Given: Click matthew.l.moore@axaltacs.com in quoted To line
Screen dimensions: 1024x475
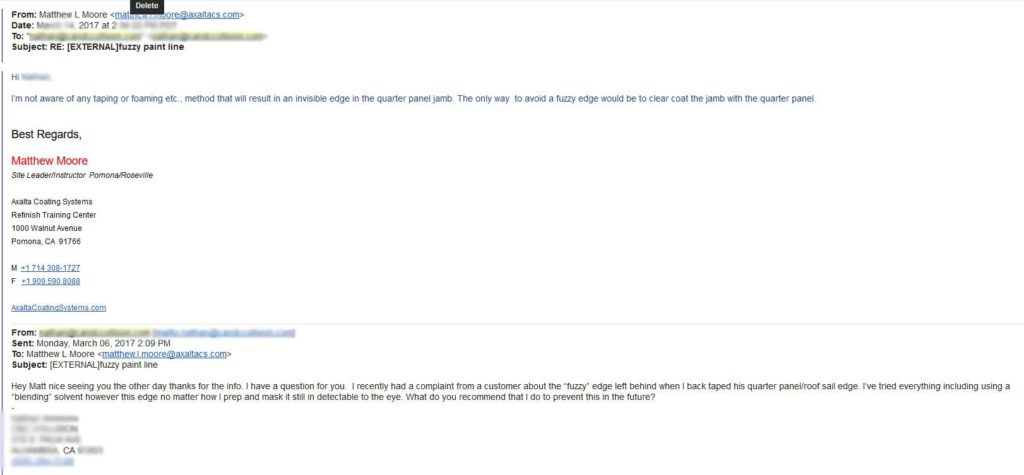Looking at the screenshot, I should click(164, 354).
